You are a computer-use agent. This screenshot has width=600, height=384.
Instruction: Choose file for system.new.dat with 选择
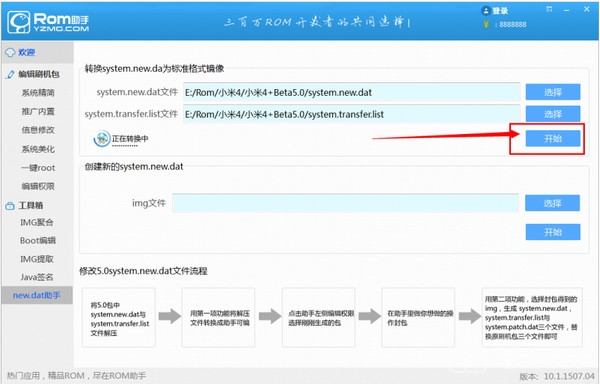pyautogui.click(x=553, y=92)
